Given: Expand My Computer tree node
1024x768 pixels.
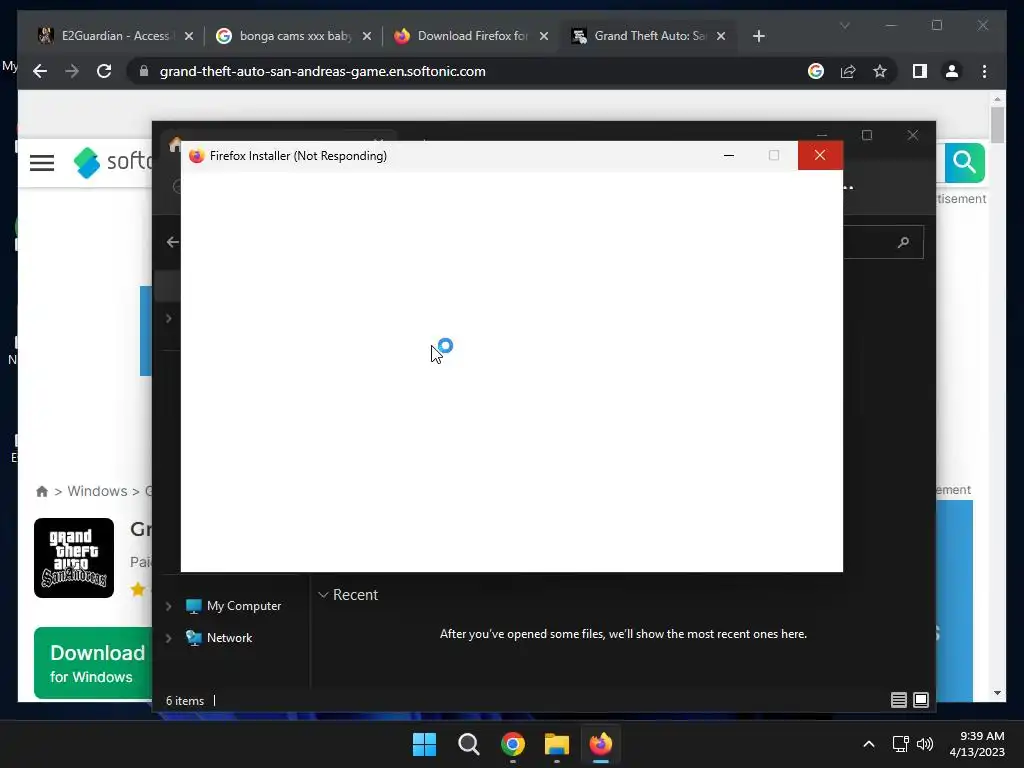Looking at the screenshot, I should 168,606.
